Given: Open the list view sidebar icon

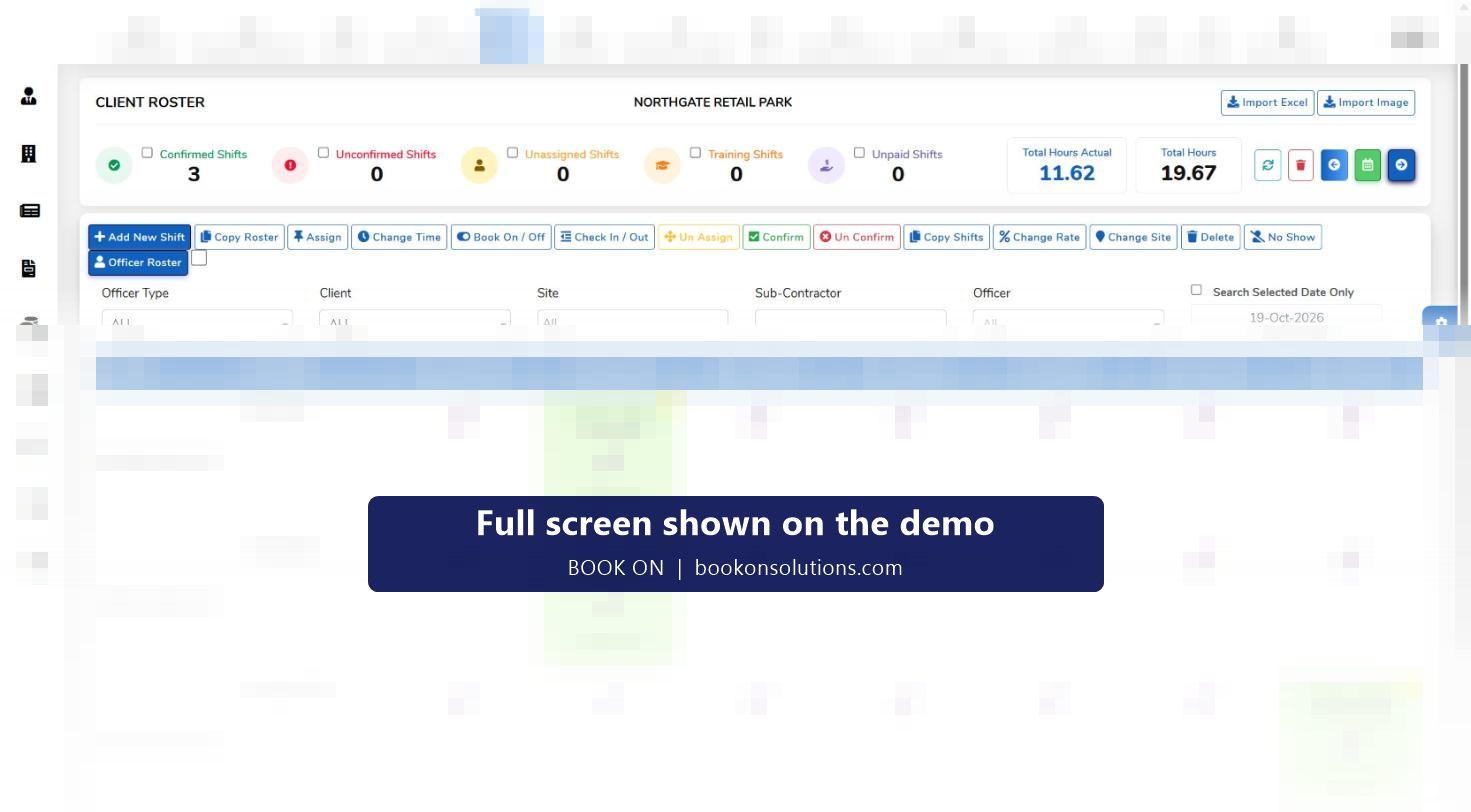Looking at the screenshot, I should (x=29, y=211).
